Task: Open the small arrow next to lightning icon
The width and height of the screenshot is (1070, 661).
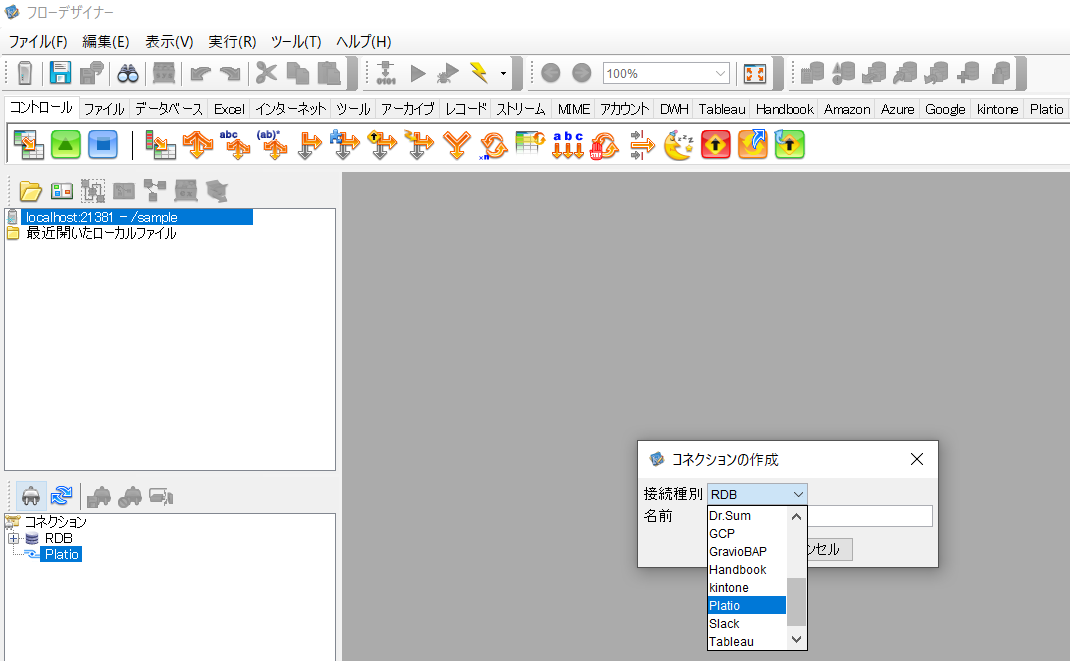Action: click(x=503, y=73)
